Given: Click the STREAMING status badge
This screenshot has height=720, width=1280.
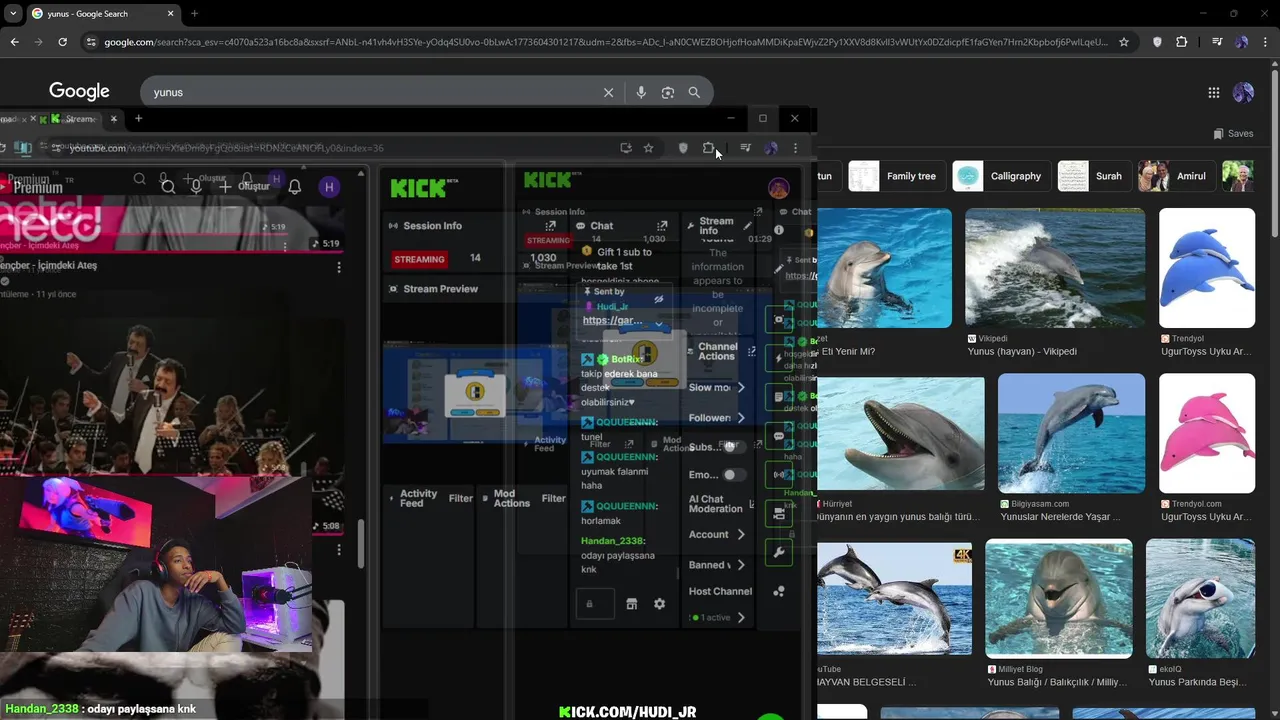Looking at the screenshot, I should (419, 259).
